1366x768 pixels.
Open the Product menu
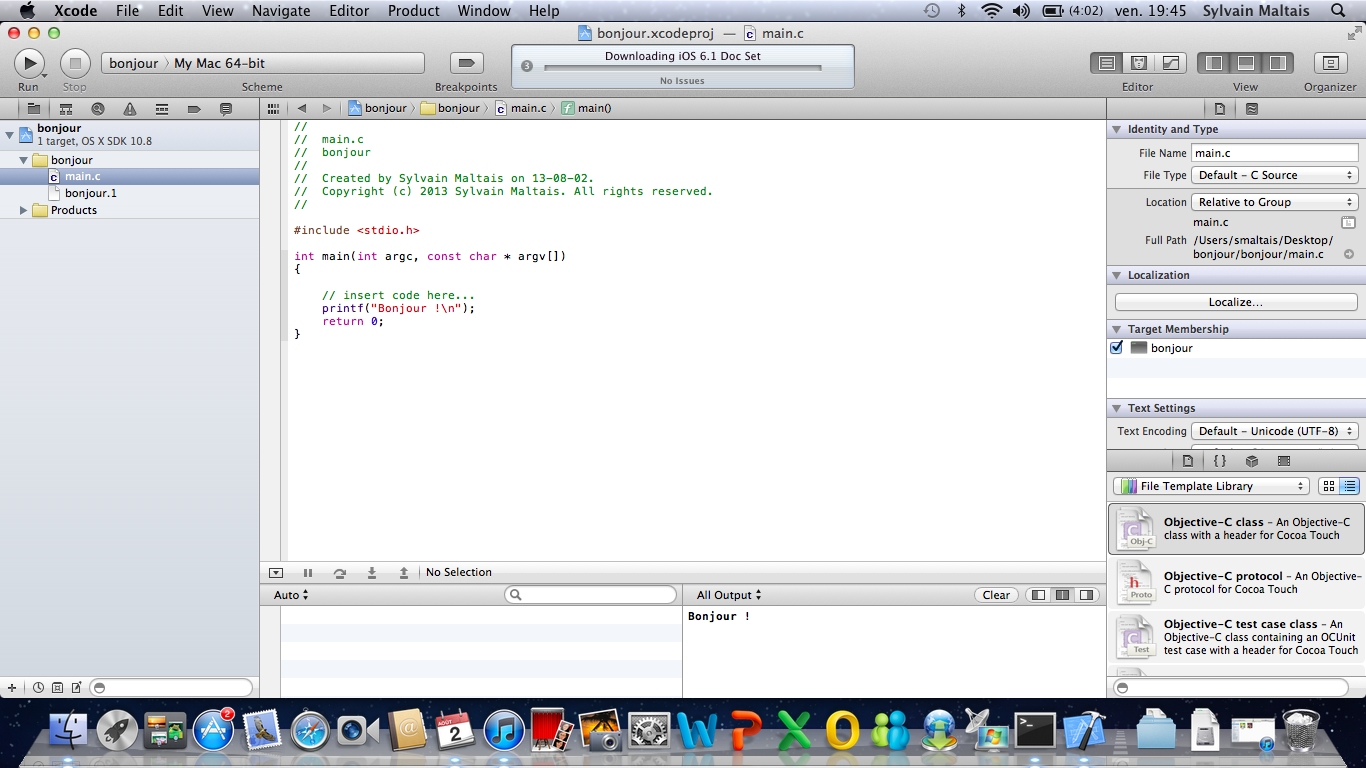pyautogui.click(x=413, y=11)
